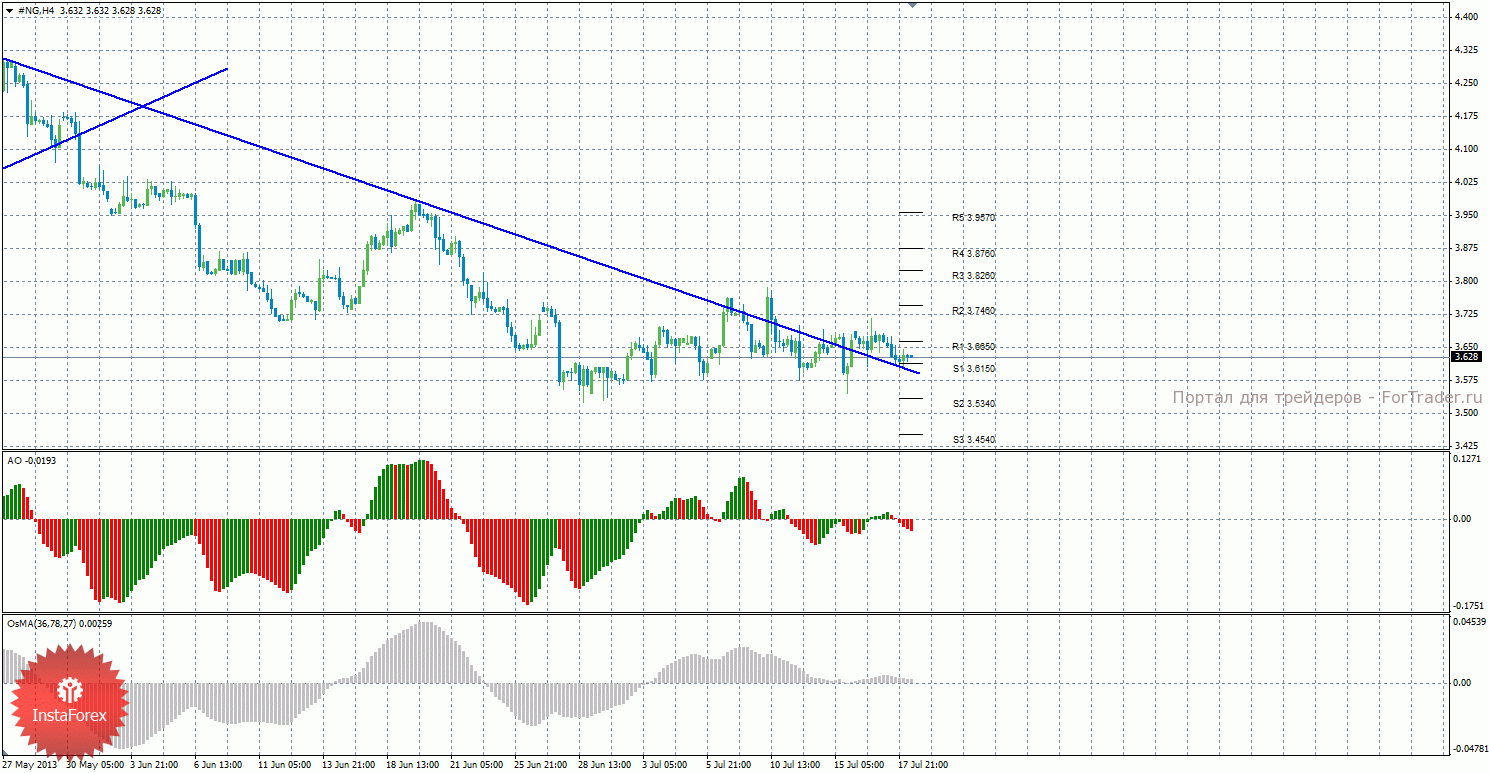This screenshot has width=1489, height=773.
Task: Click the R3 3.8260 pivot label
Action: 973,275
